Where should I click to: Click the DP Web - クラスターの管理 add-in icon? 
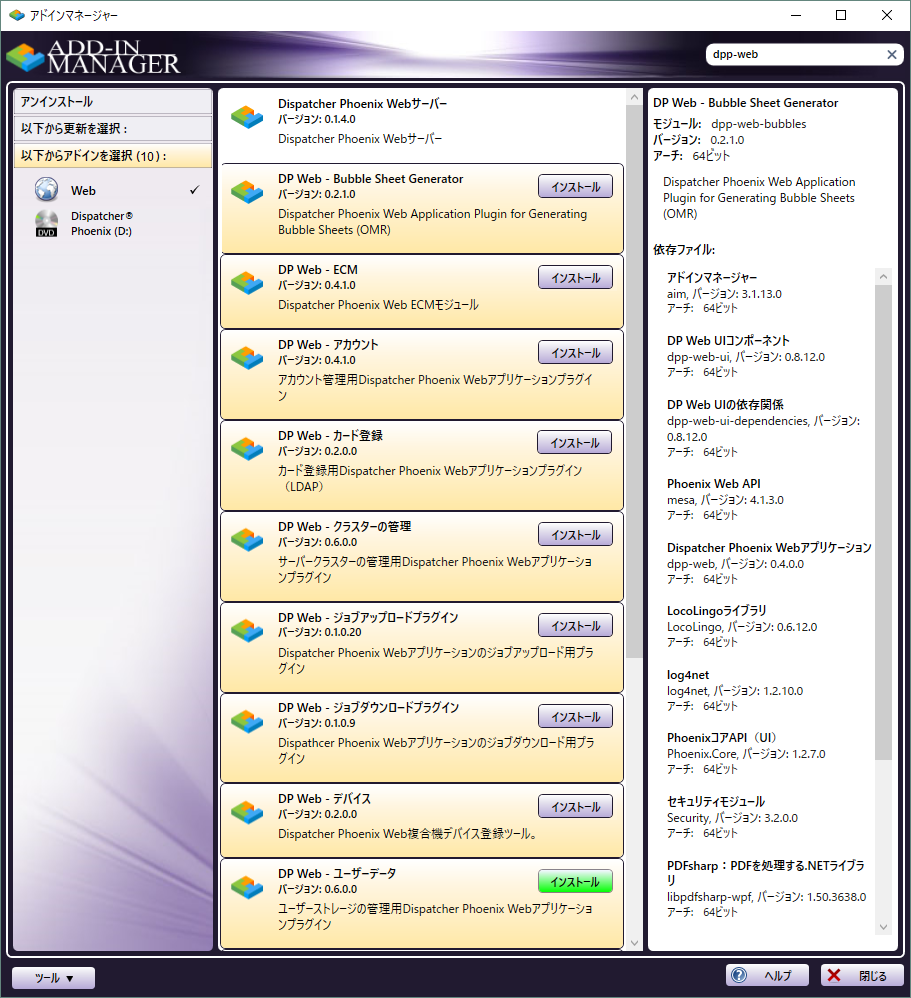pyautogui.click(x=247, y=540)
